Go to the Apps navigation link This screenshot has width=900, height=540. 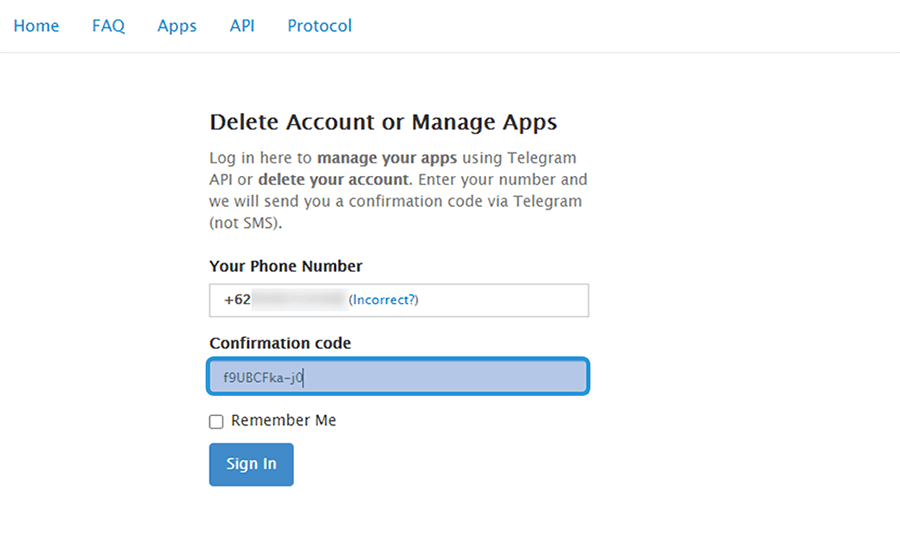pyautogui.click(x=177, y=26)
